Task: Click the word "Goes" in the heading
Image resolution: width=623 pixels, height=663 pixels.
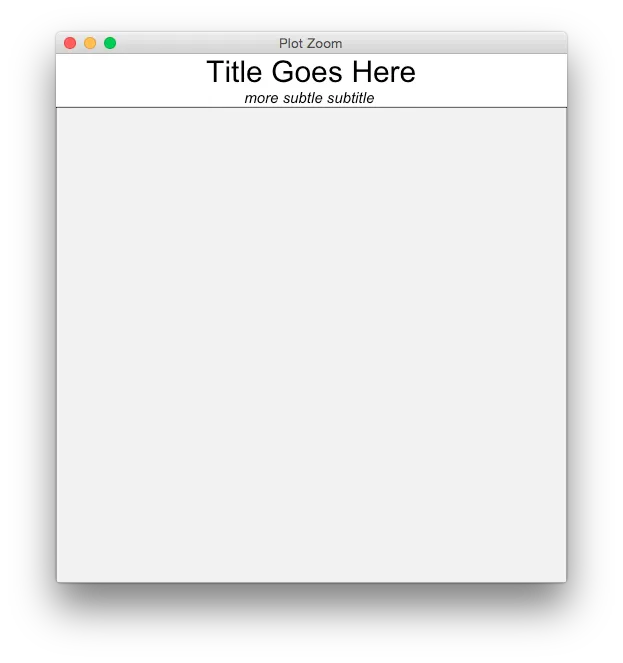Action: 307,71
